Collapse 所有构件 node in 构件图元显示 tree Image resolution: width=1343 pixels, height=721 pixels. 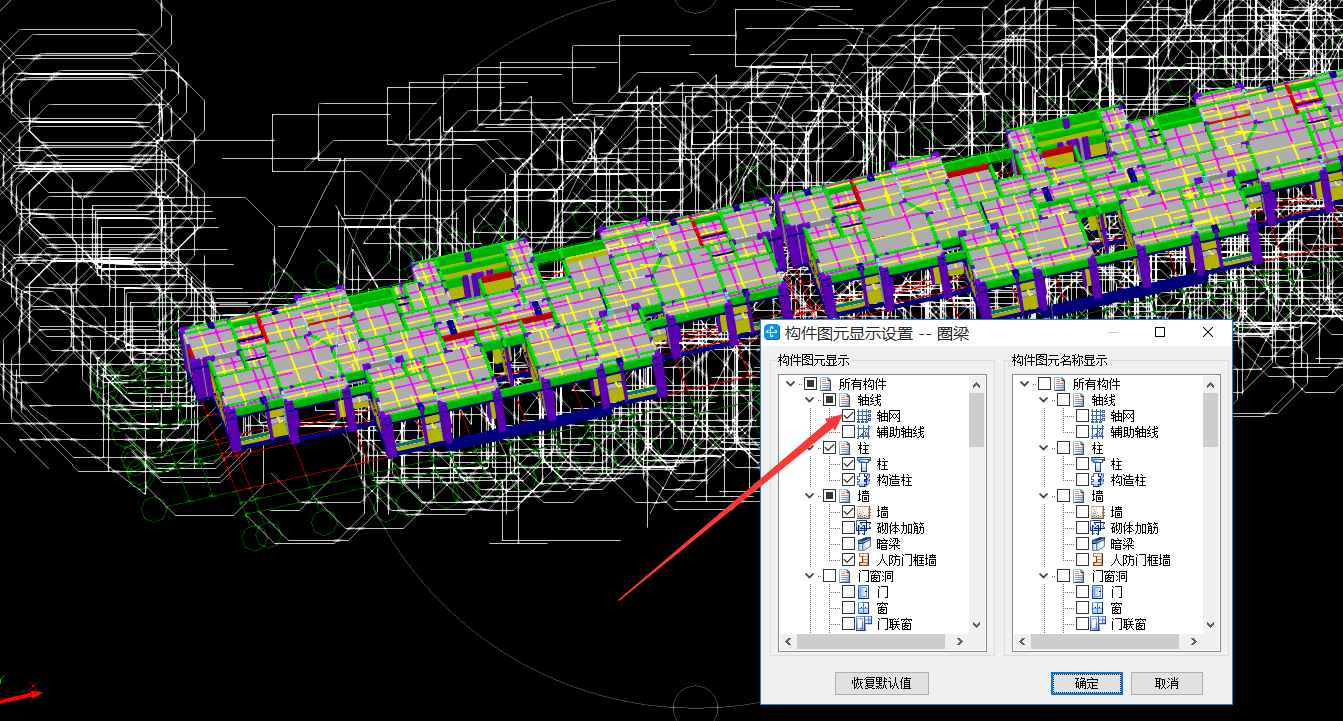(790, 384)
